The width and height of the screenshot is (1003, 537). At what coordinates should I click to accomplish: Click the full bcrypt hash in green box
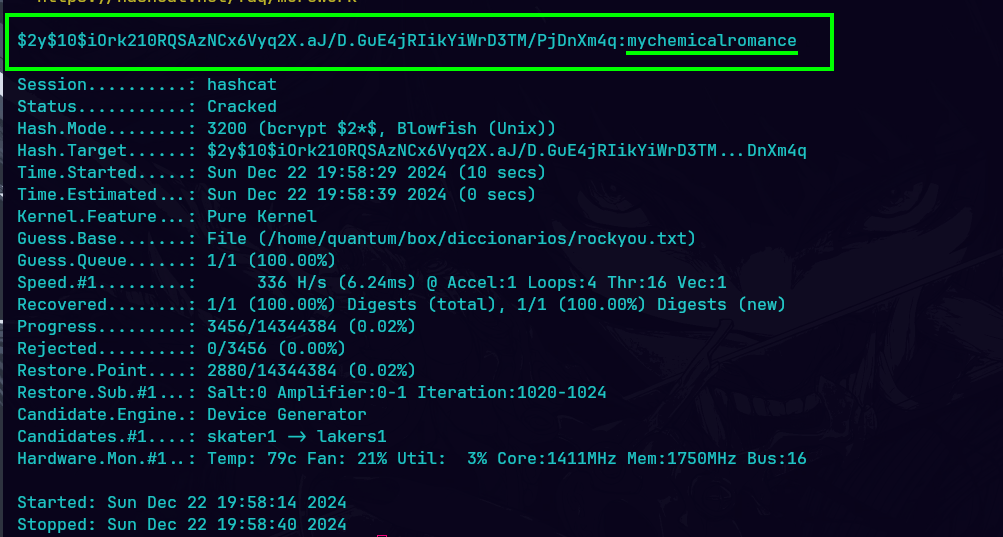point(320,41)
